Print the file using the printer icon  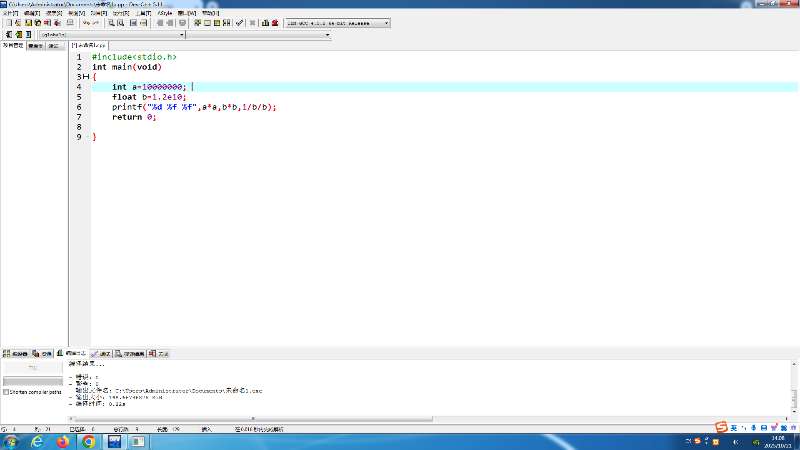pos(70,23)
